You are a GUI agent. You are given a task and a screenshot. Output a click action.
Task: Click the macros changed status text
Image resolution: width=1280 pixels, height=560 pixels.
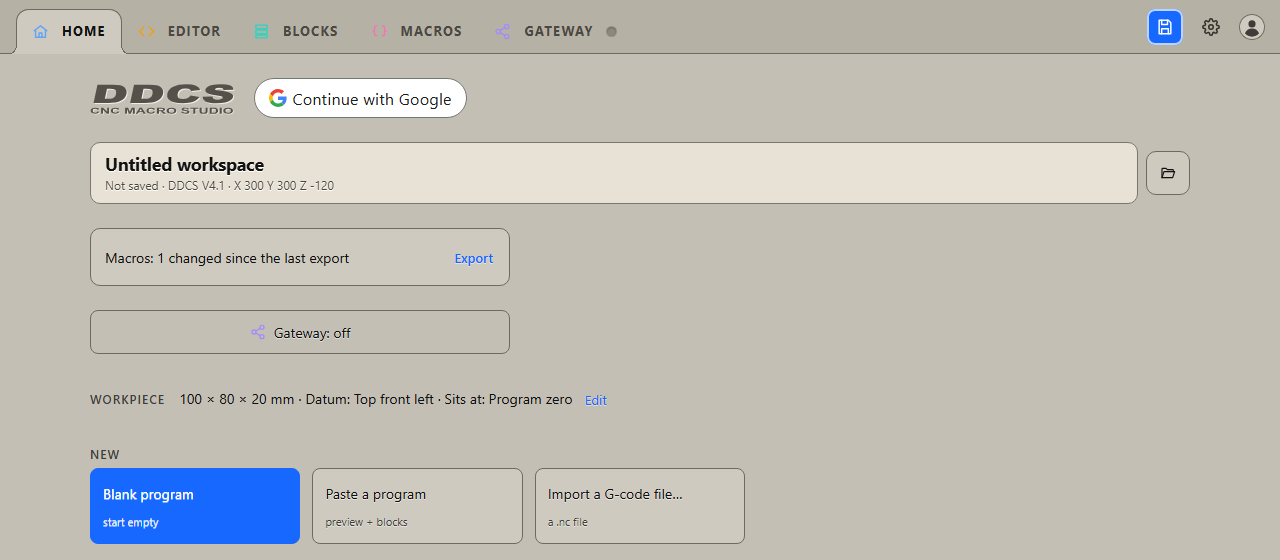227,258
